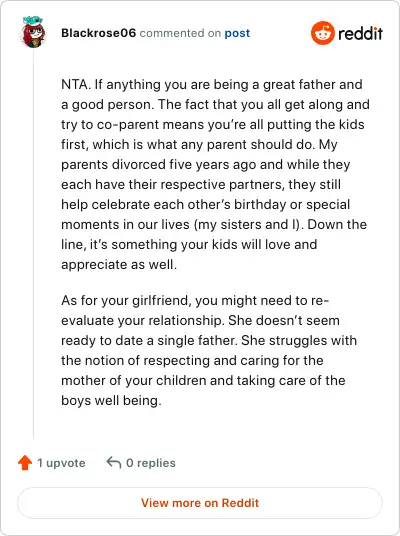
Task: Collapse comment via vertical thread line
Action: pos(34,245)
